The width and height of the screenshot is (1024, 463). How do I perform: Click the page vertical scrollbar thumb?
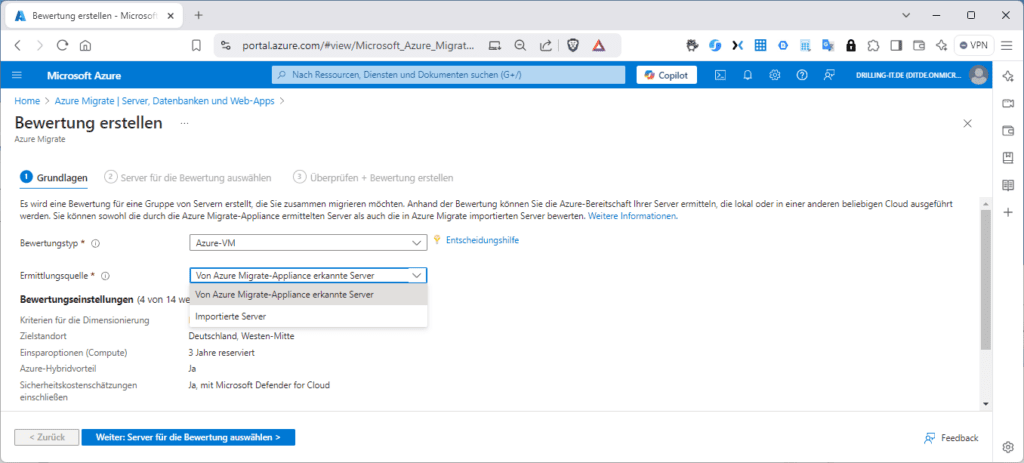point(985,281)
